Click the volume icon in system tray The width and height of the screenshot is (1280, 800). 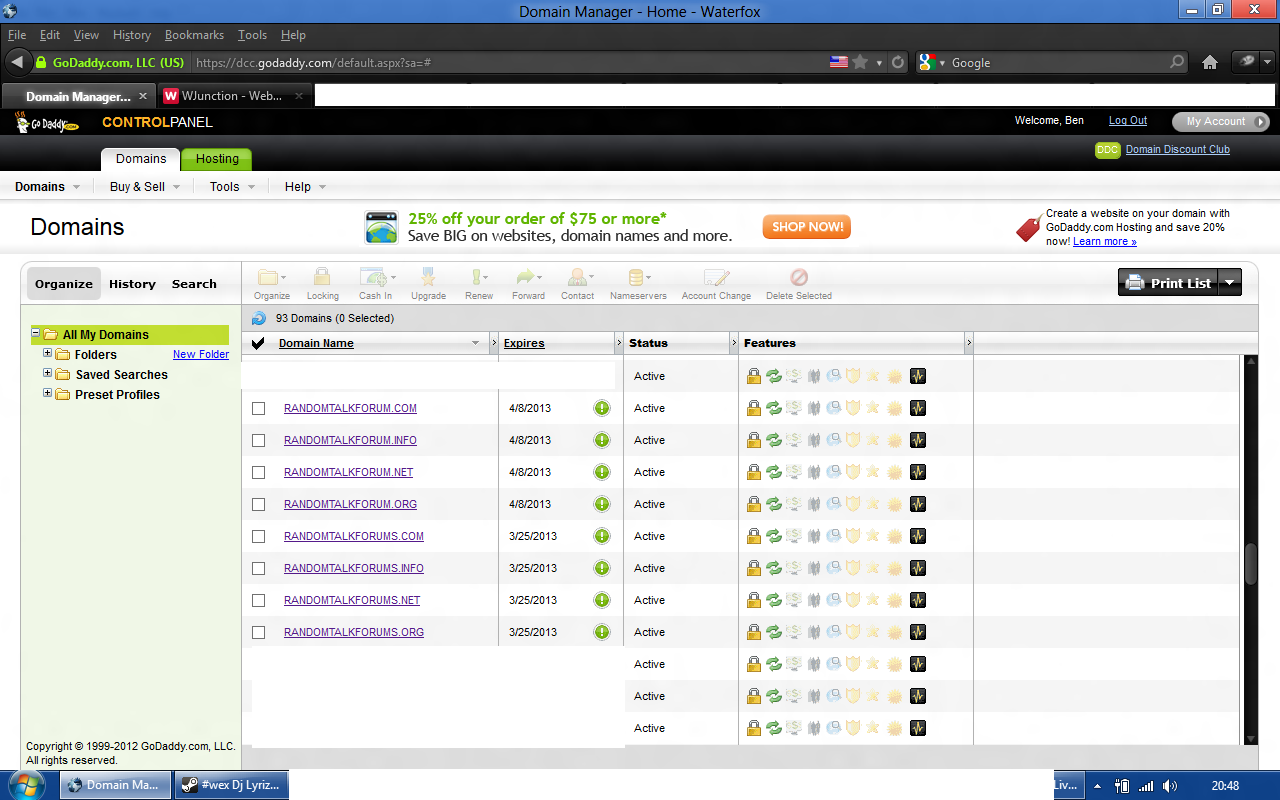(1170, 786)
